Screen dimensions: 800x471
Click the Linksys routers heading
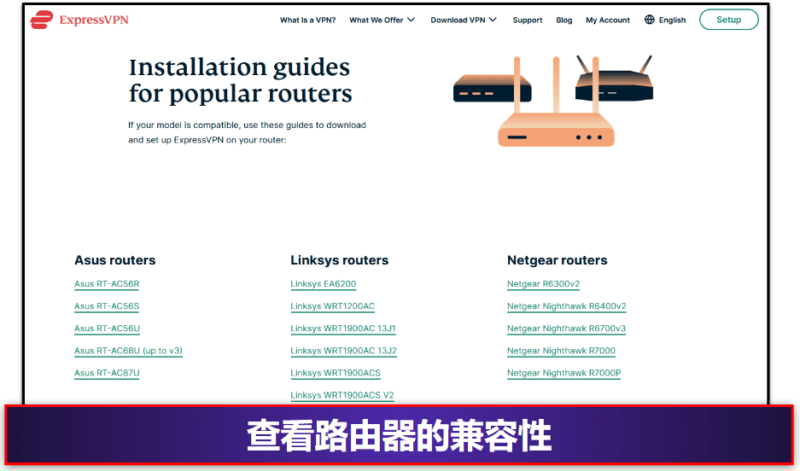coord(339,260)
